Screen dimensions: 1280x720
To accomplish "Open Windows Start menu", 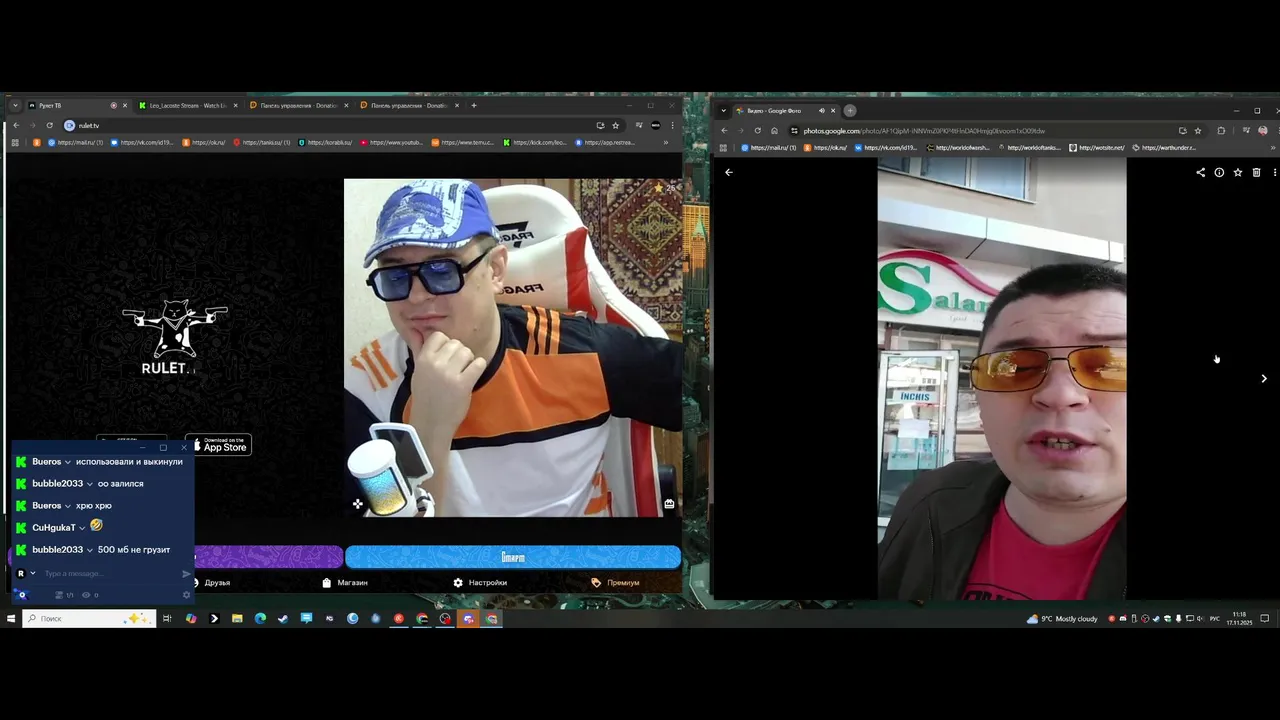I will tap(11, 618).
